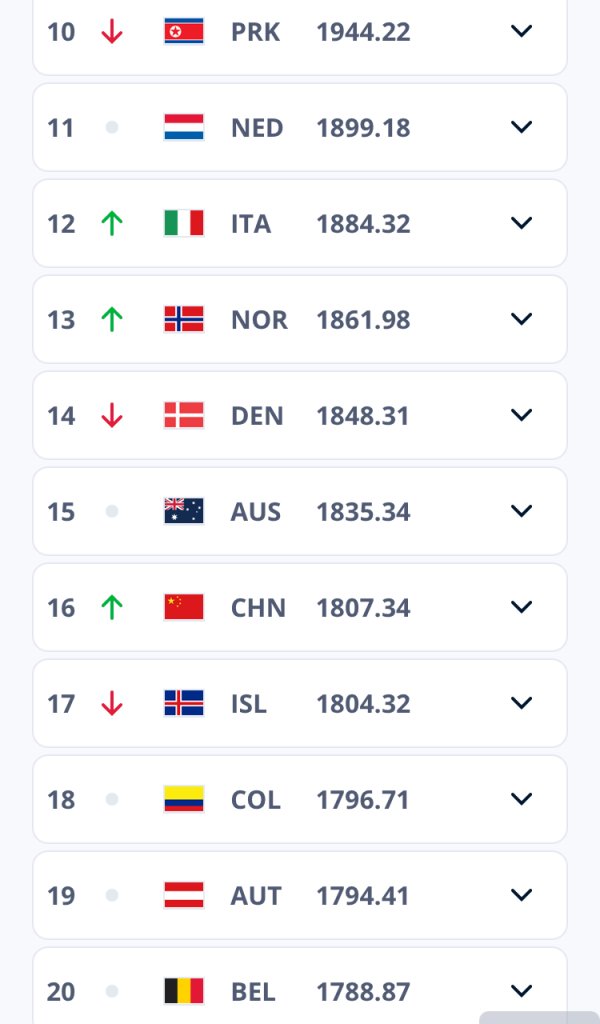The width and height of the screenshot is (600, 1024).
Task: Expand the PRK ranking row chevron
Action: click(521, 31)
